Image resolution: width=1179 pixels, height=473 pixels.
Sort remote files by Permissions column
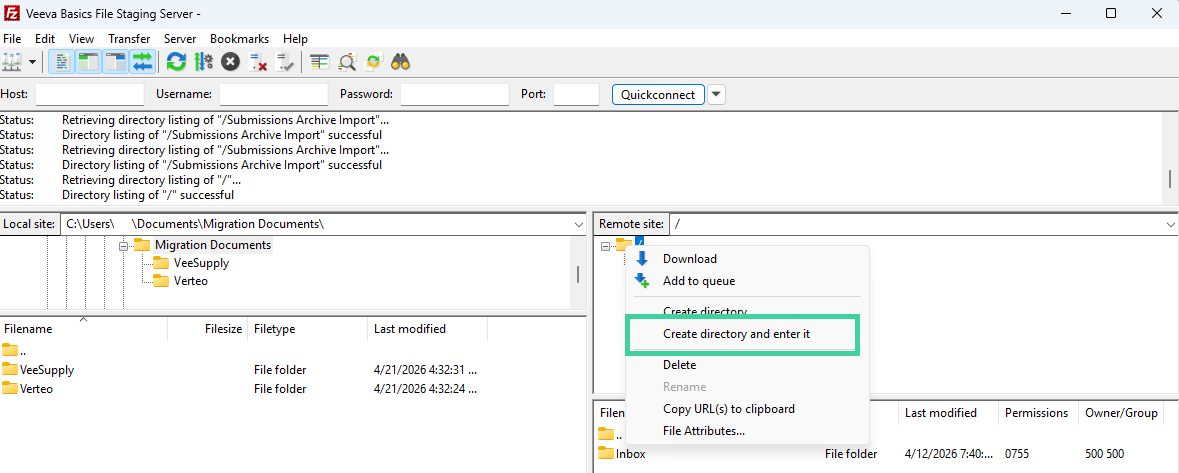point(1038,413)
